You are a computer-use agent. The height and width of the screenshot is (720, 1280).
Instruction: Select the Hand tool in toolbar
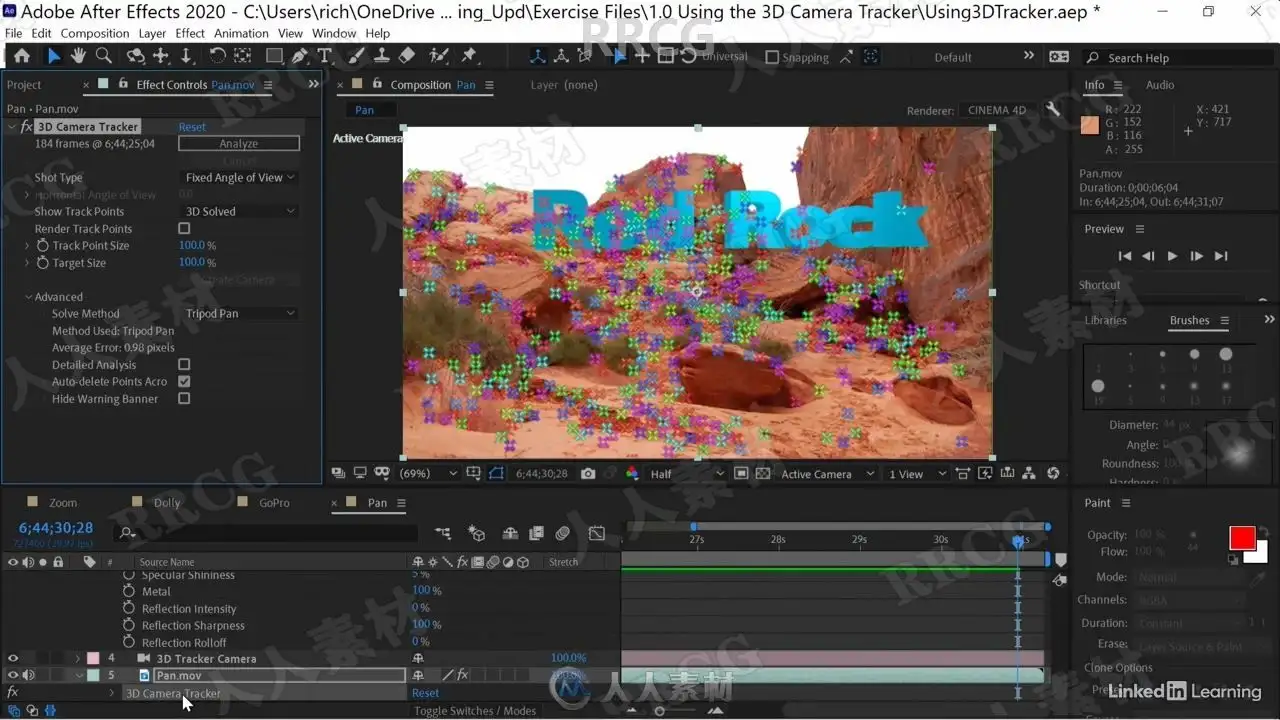[x=78, y=57]
